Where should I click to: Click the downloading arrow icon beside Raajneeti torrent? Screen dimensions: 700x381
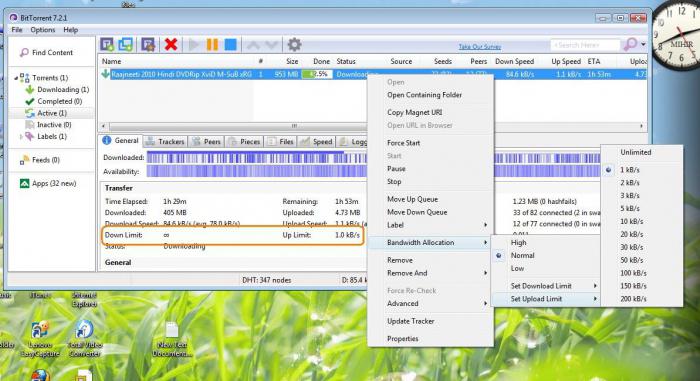105,74
